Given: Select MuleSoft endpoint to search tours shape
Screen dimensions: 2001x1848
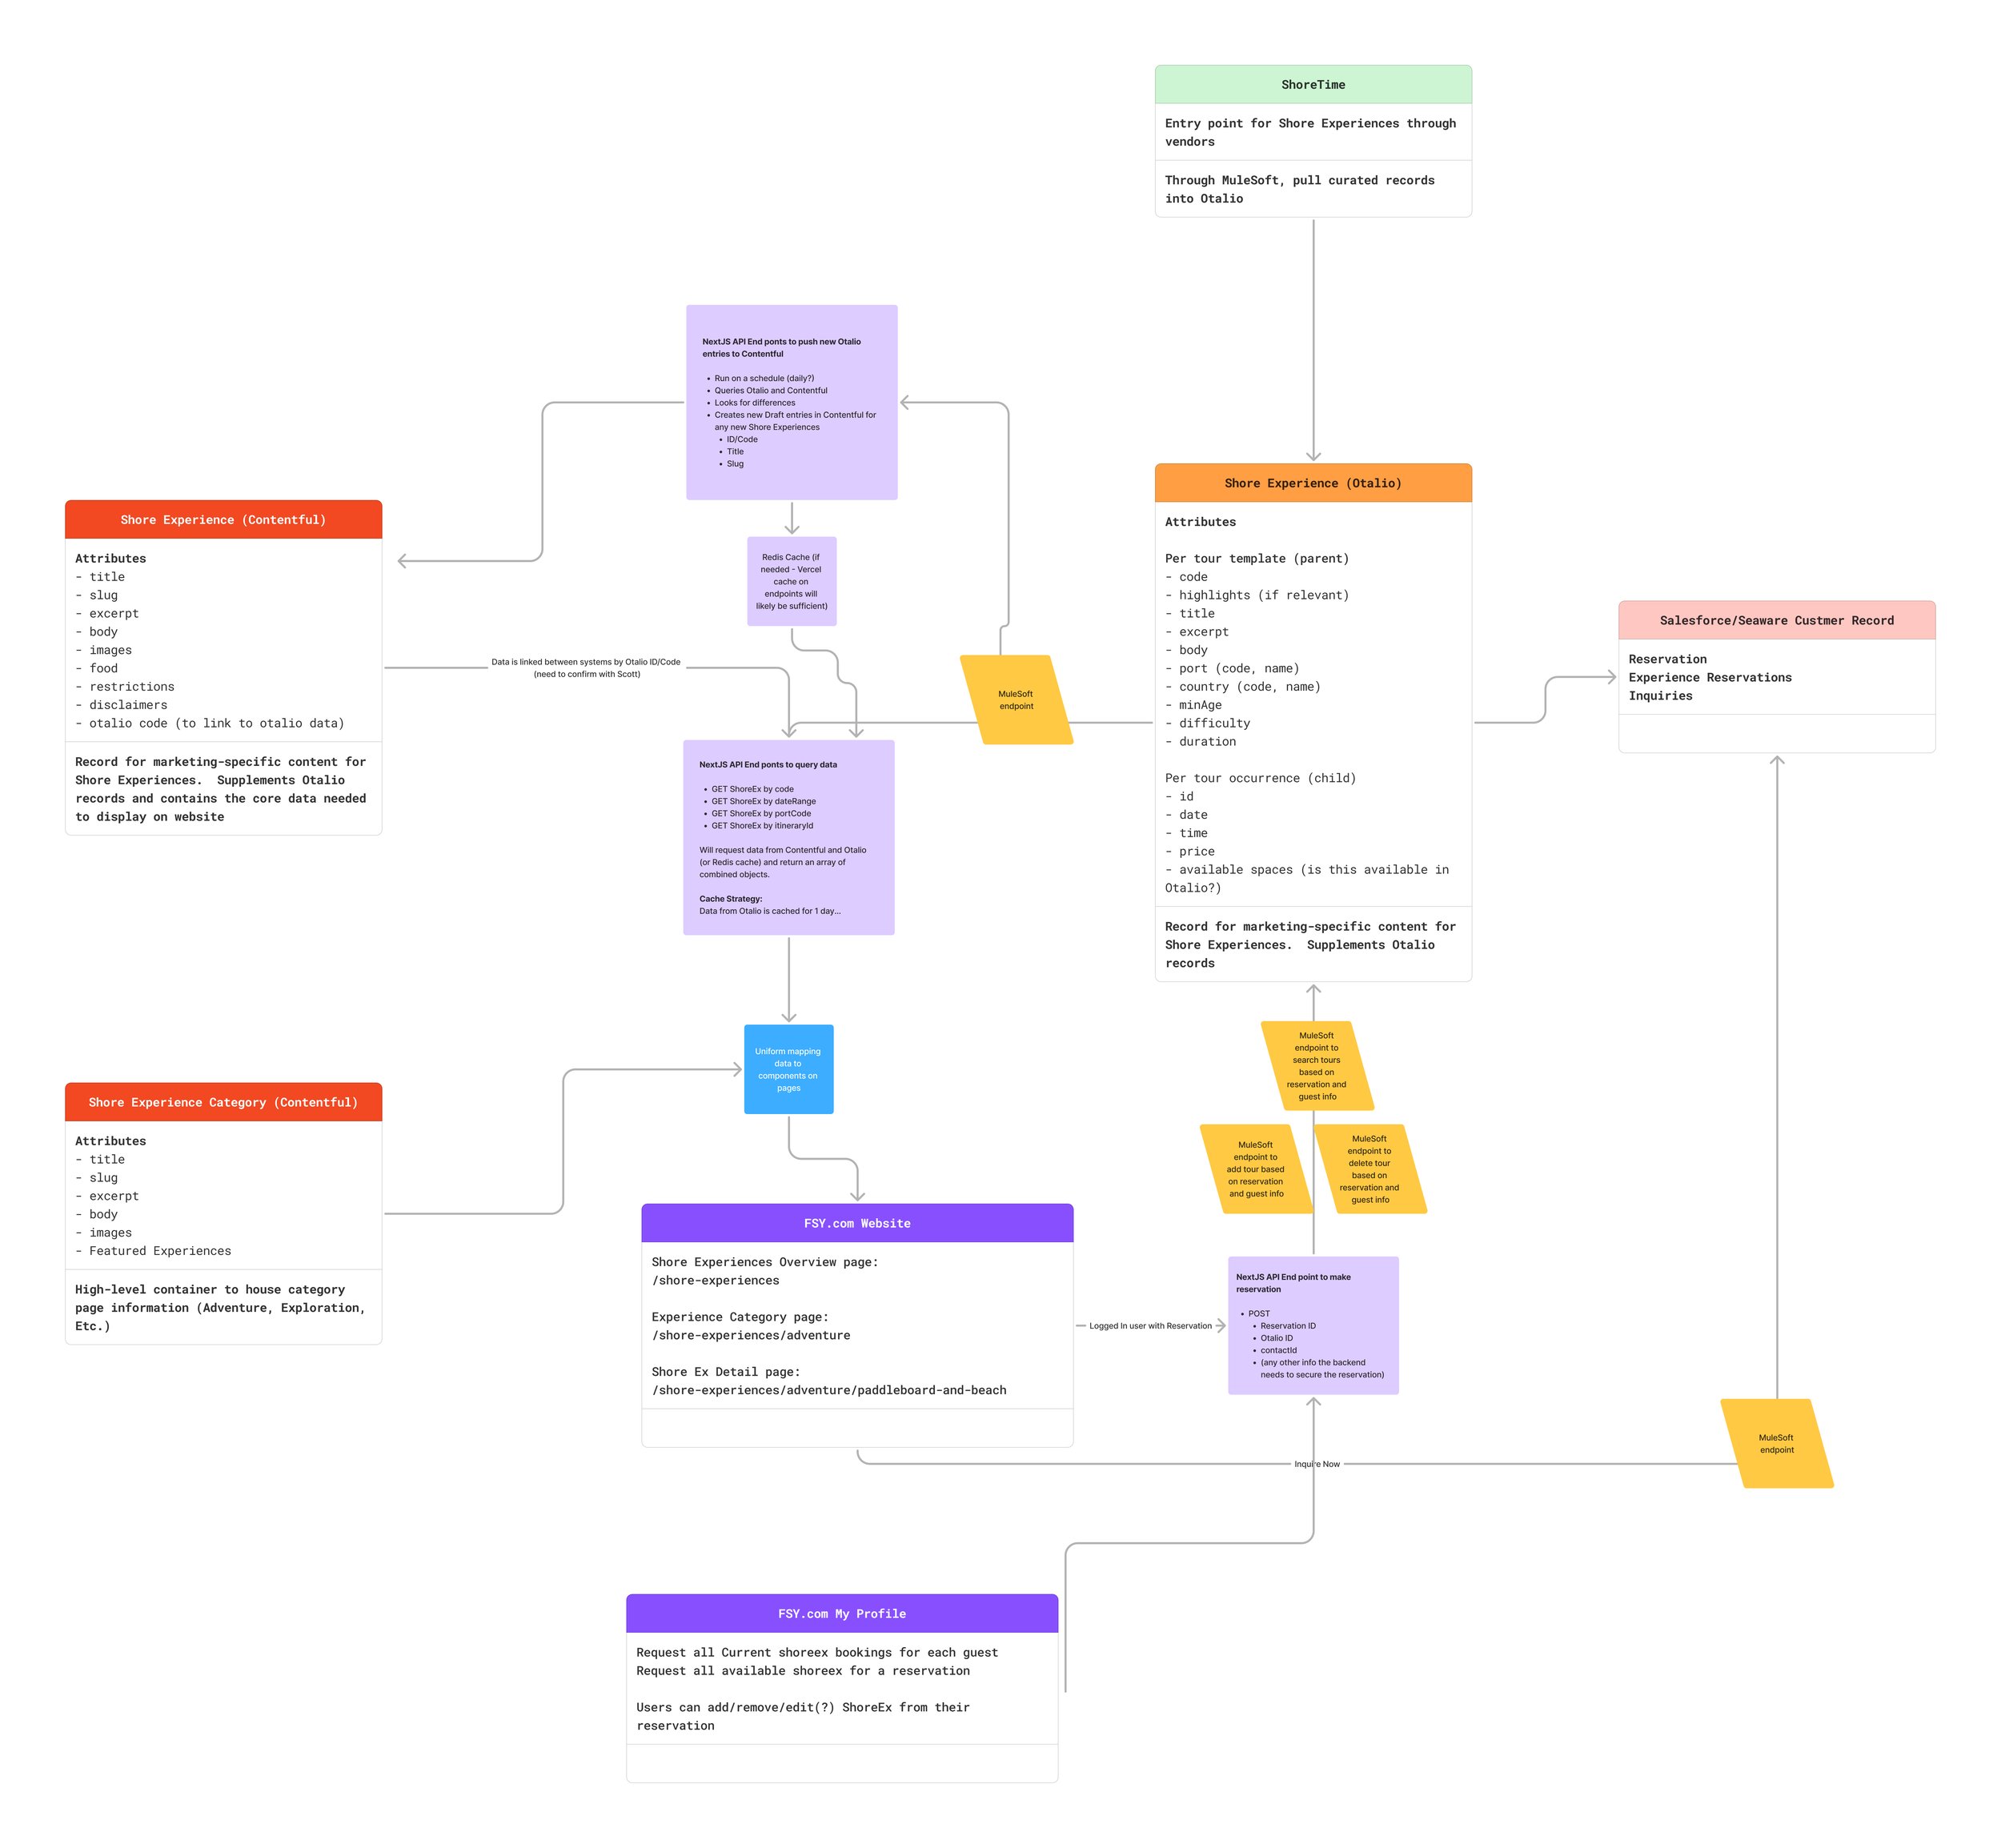Looking at the screenshot, I should [1316, 1066].
